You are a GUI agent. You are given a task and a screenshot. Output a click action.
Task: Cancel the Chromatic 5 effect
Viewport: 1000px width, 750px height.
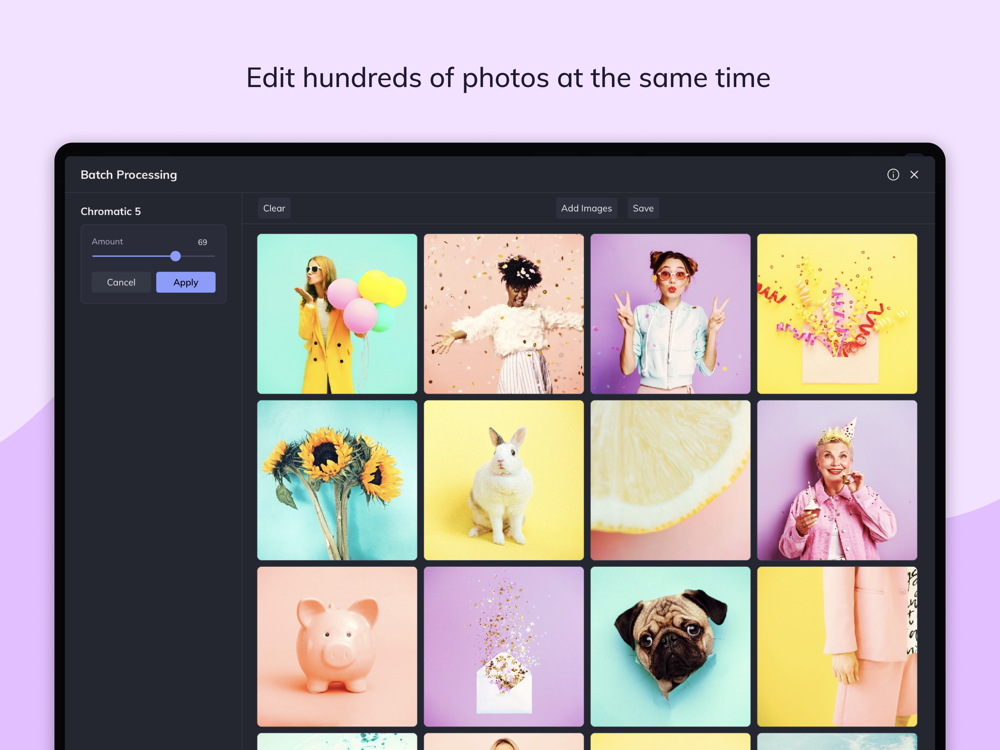121,283
